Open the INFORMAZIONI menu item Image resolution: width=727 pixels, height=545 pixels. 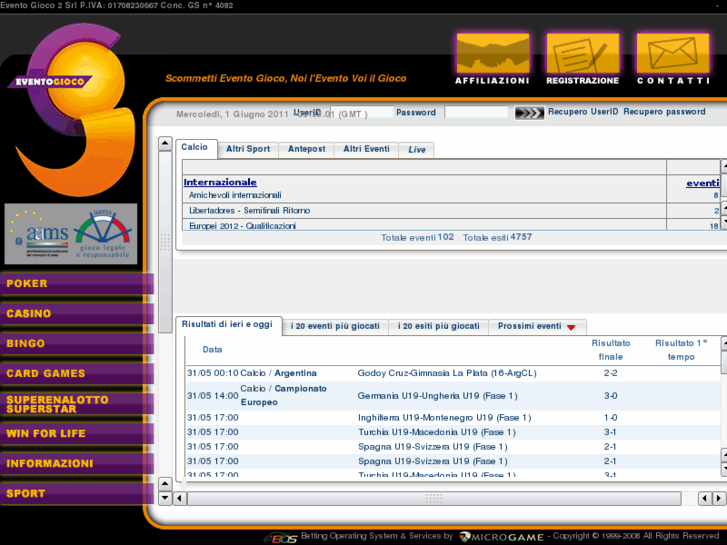tap(77, 463)
